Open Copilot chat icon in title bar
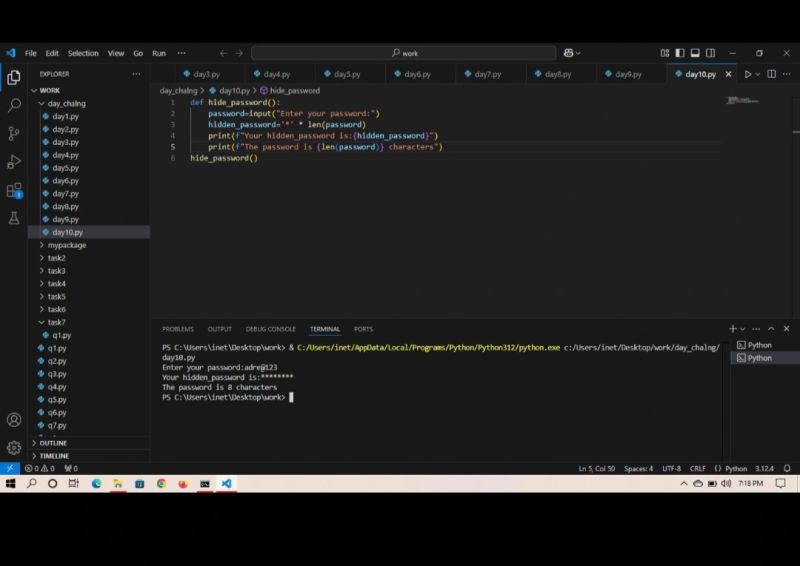 [568, 53]
